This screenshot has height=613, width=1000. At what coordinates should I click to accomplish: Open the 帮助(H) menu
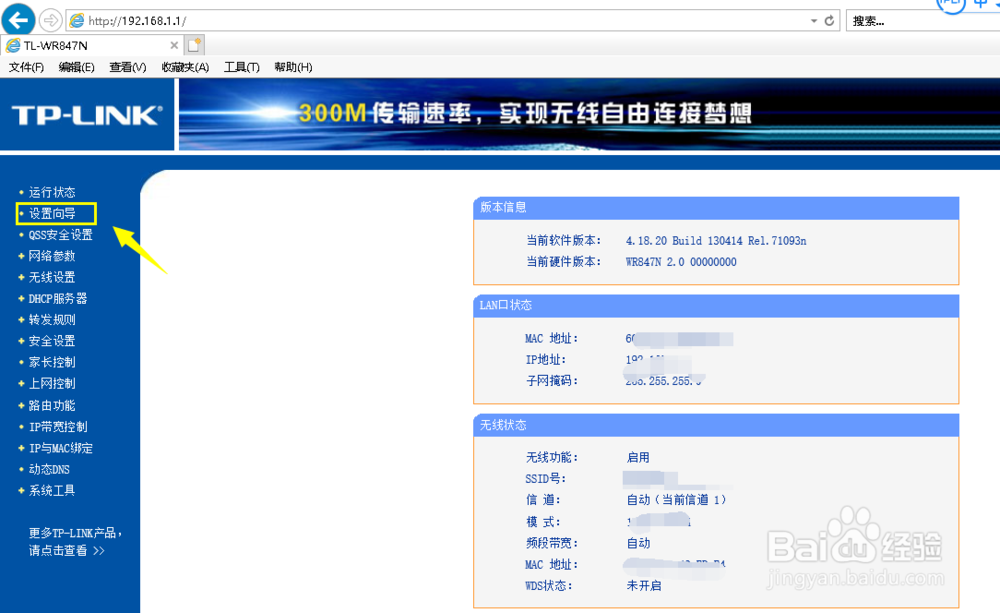pos(293,67)
